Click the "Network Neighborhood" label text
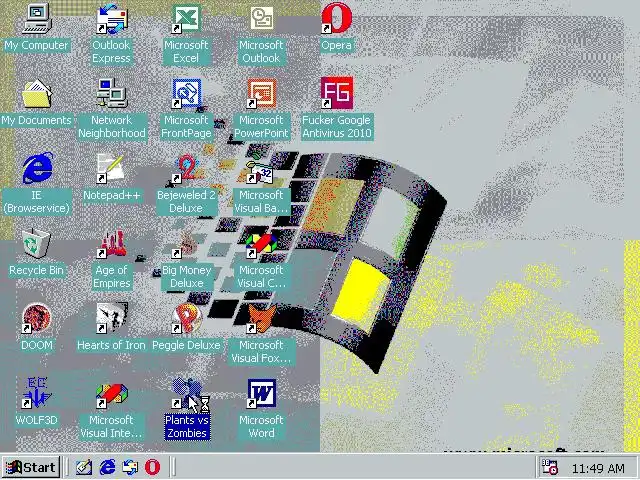 112,127
